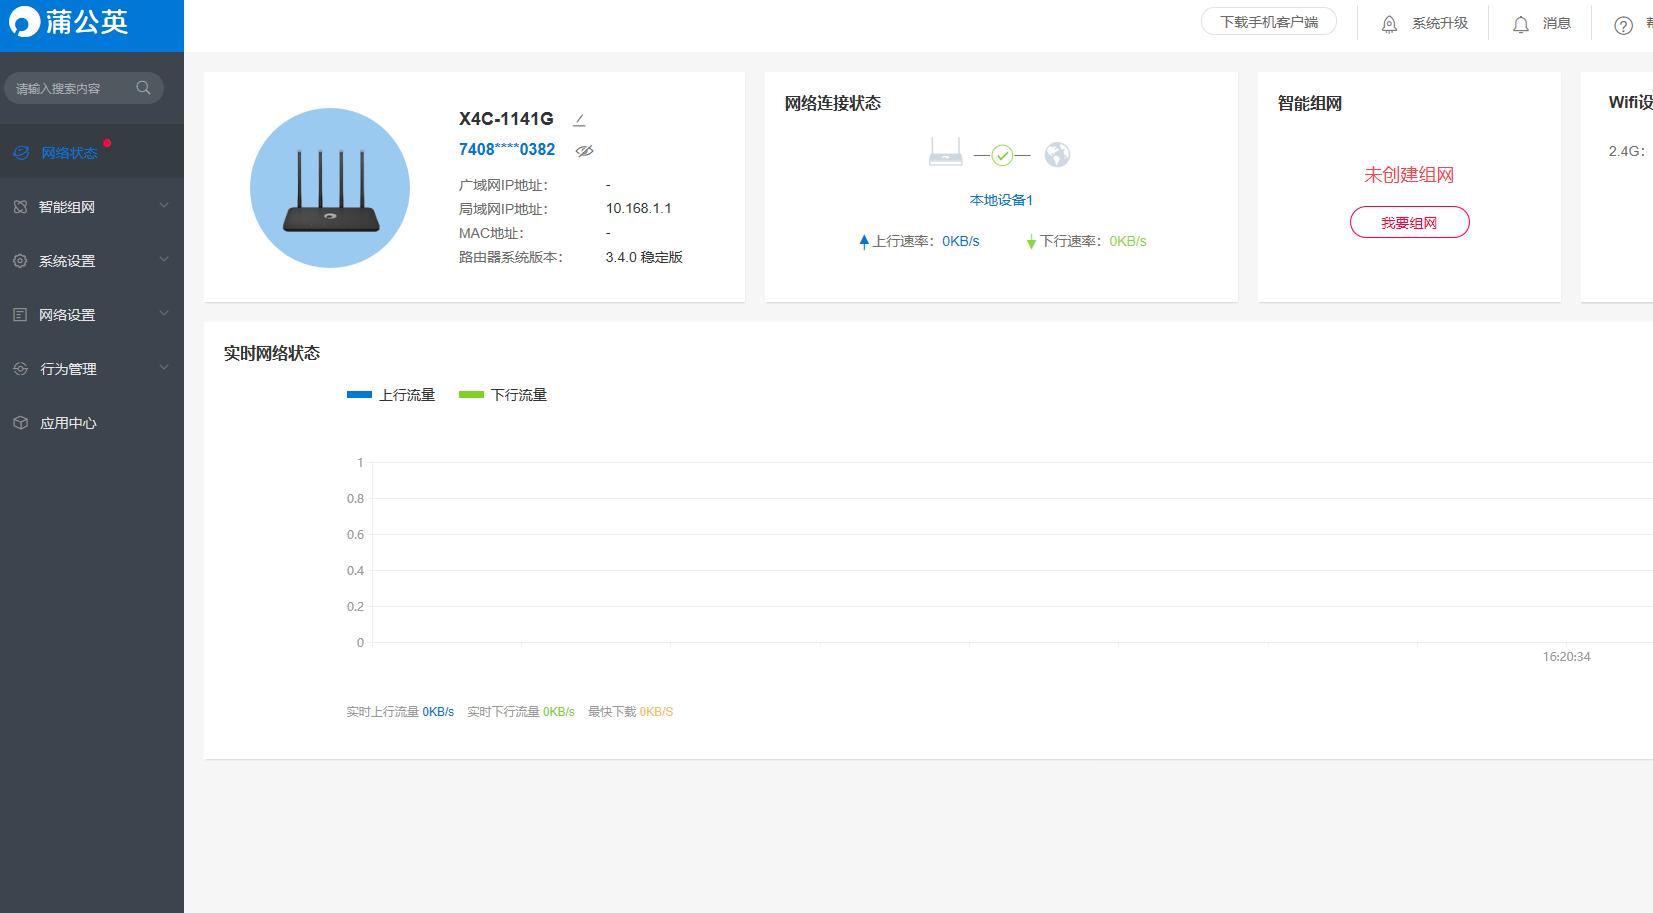The image size is (1653, 913).
Task: Click the 我要组网 button
Action: tap(1410, 222)
